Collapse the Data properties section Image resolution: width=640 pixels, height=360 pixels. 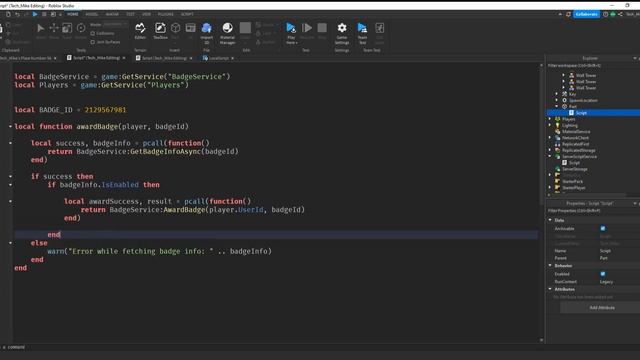[550, 220]
